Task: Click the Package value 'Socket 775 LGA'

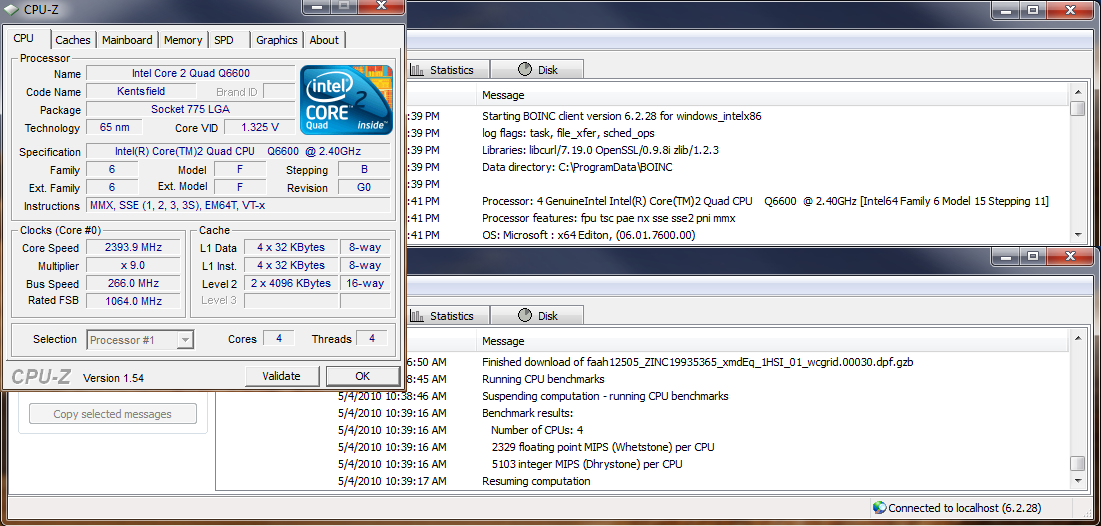Action: point(190,110)
